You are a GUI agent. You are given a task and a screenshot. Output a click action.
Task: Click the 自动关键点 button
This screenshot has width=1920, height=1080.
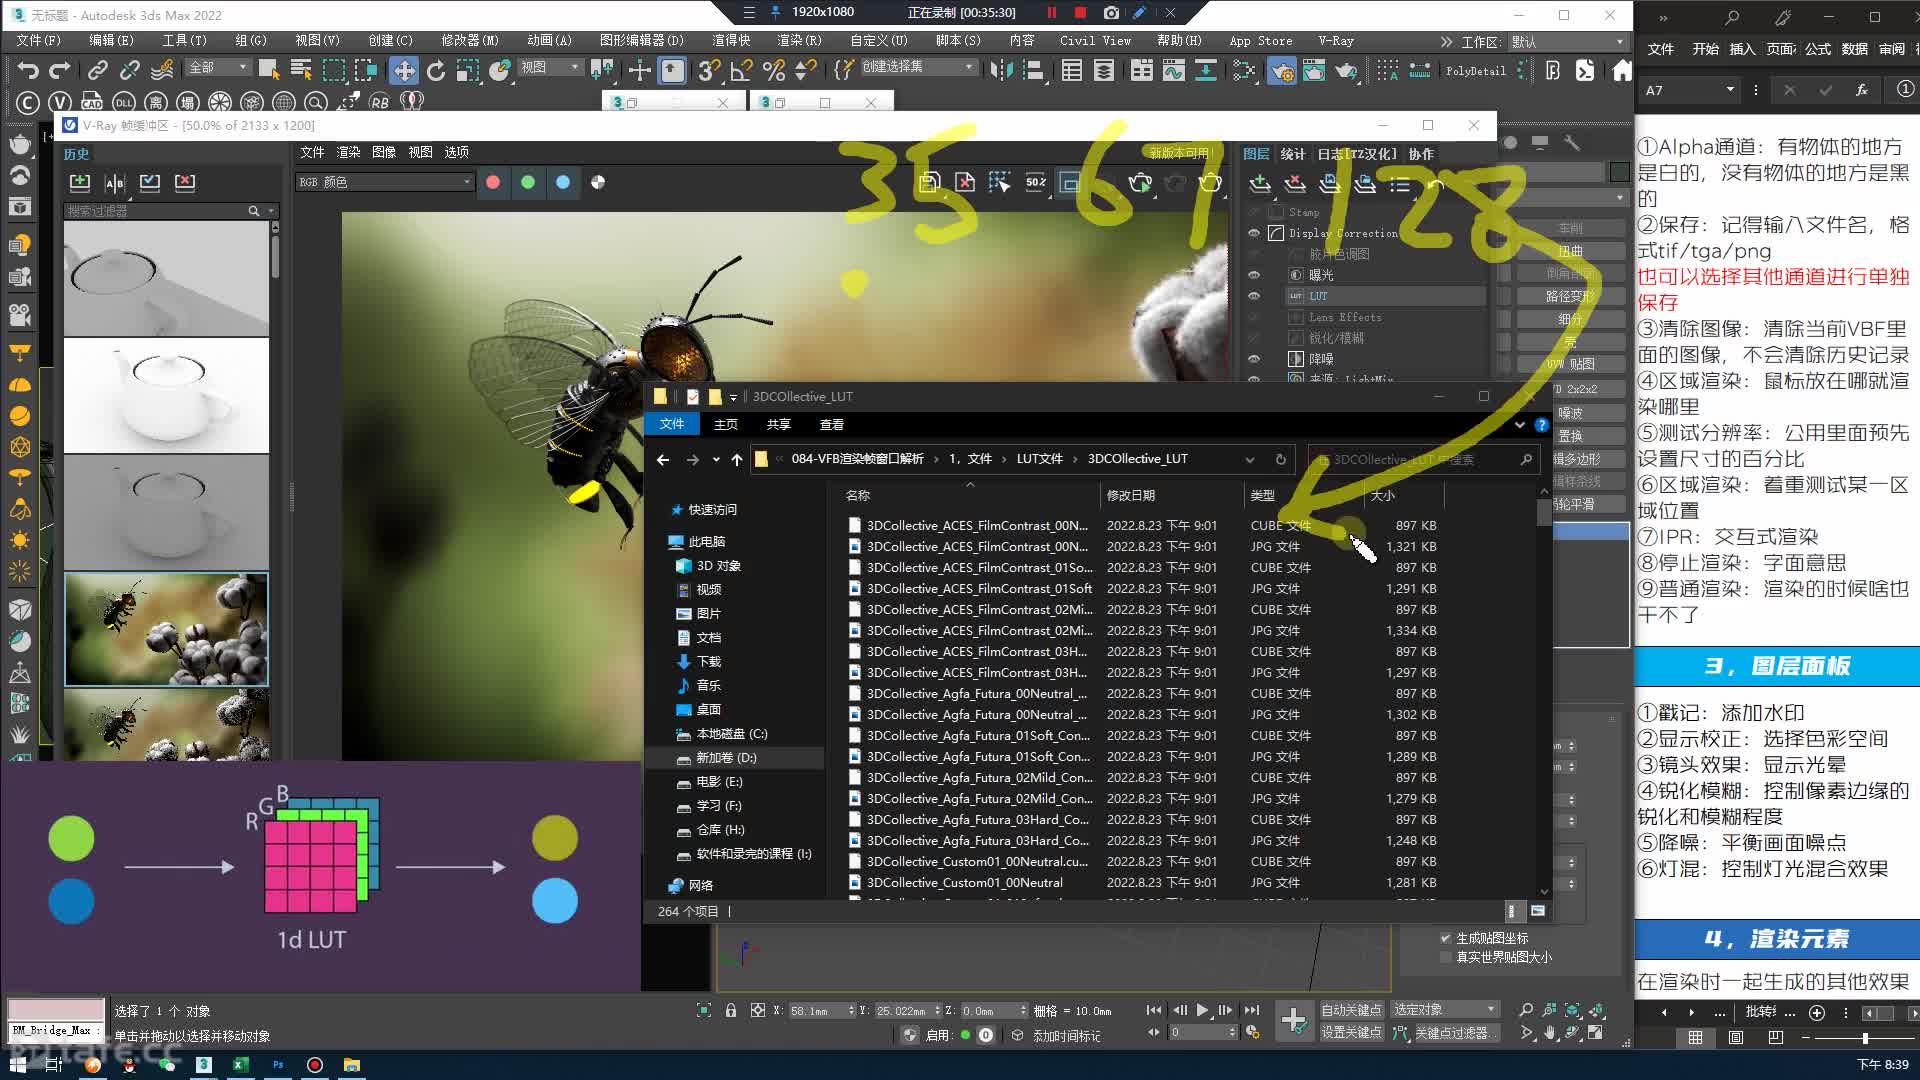tap(1351, 1010)
